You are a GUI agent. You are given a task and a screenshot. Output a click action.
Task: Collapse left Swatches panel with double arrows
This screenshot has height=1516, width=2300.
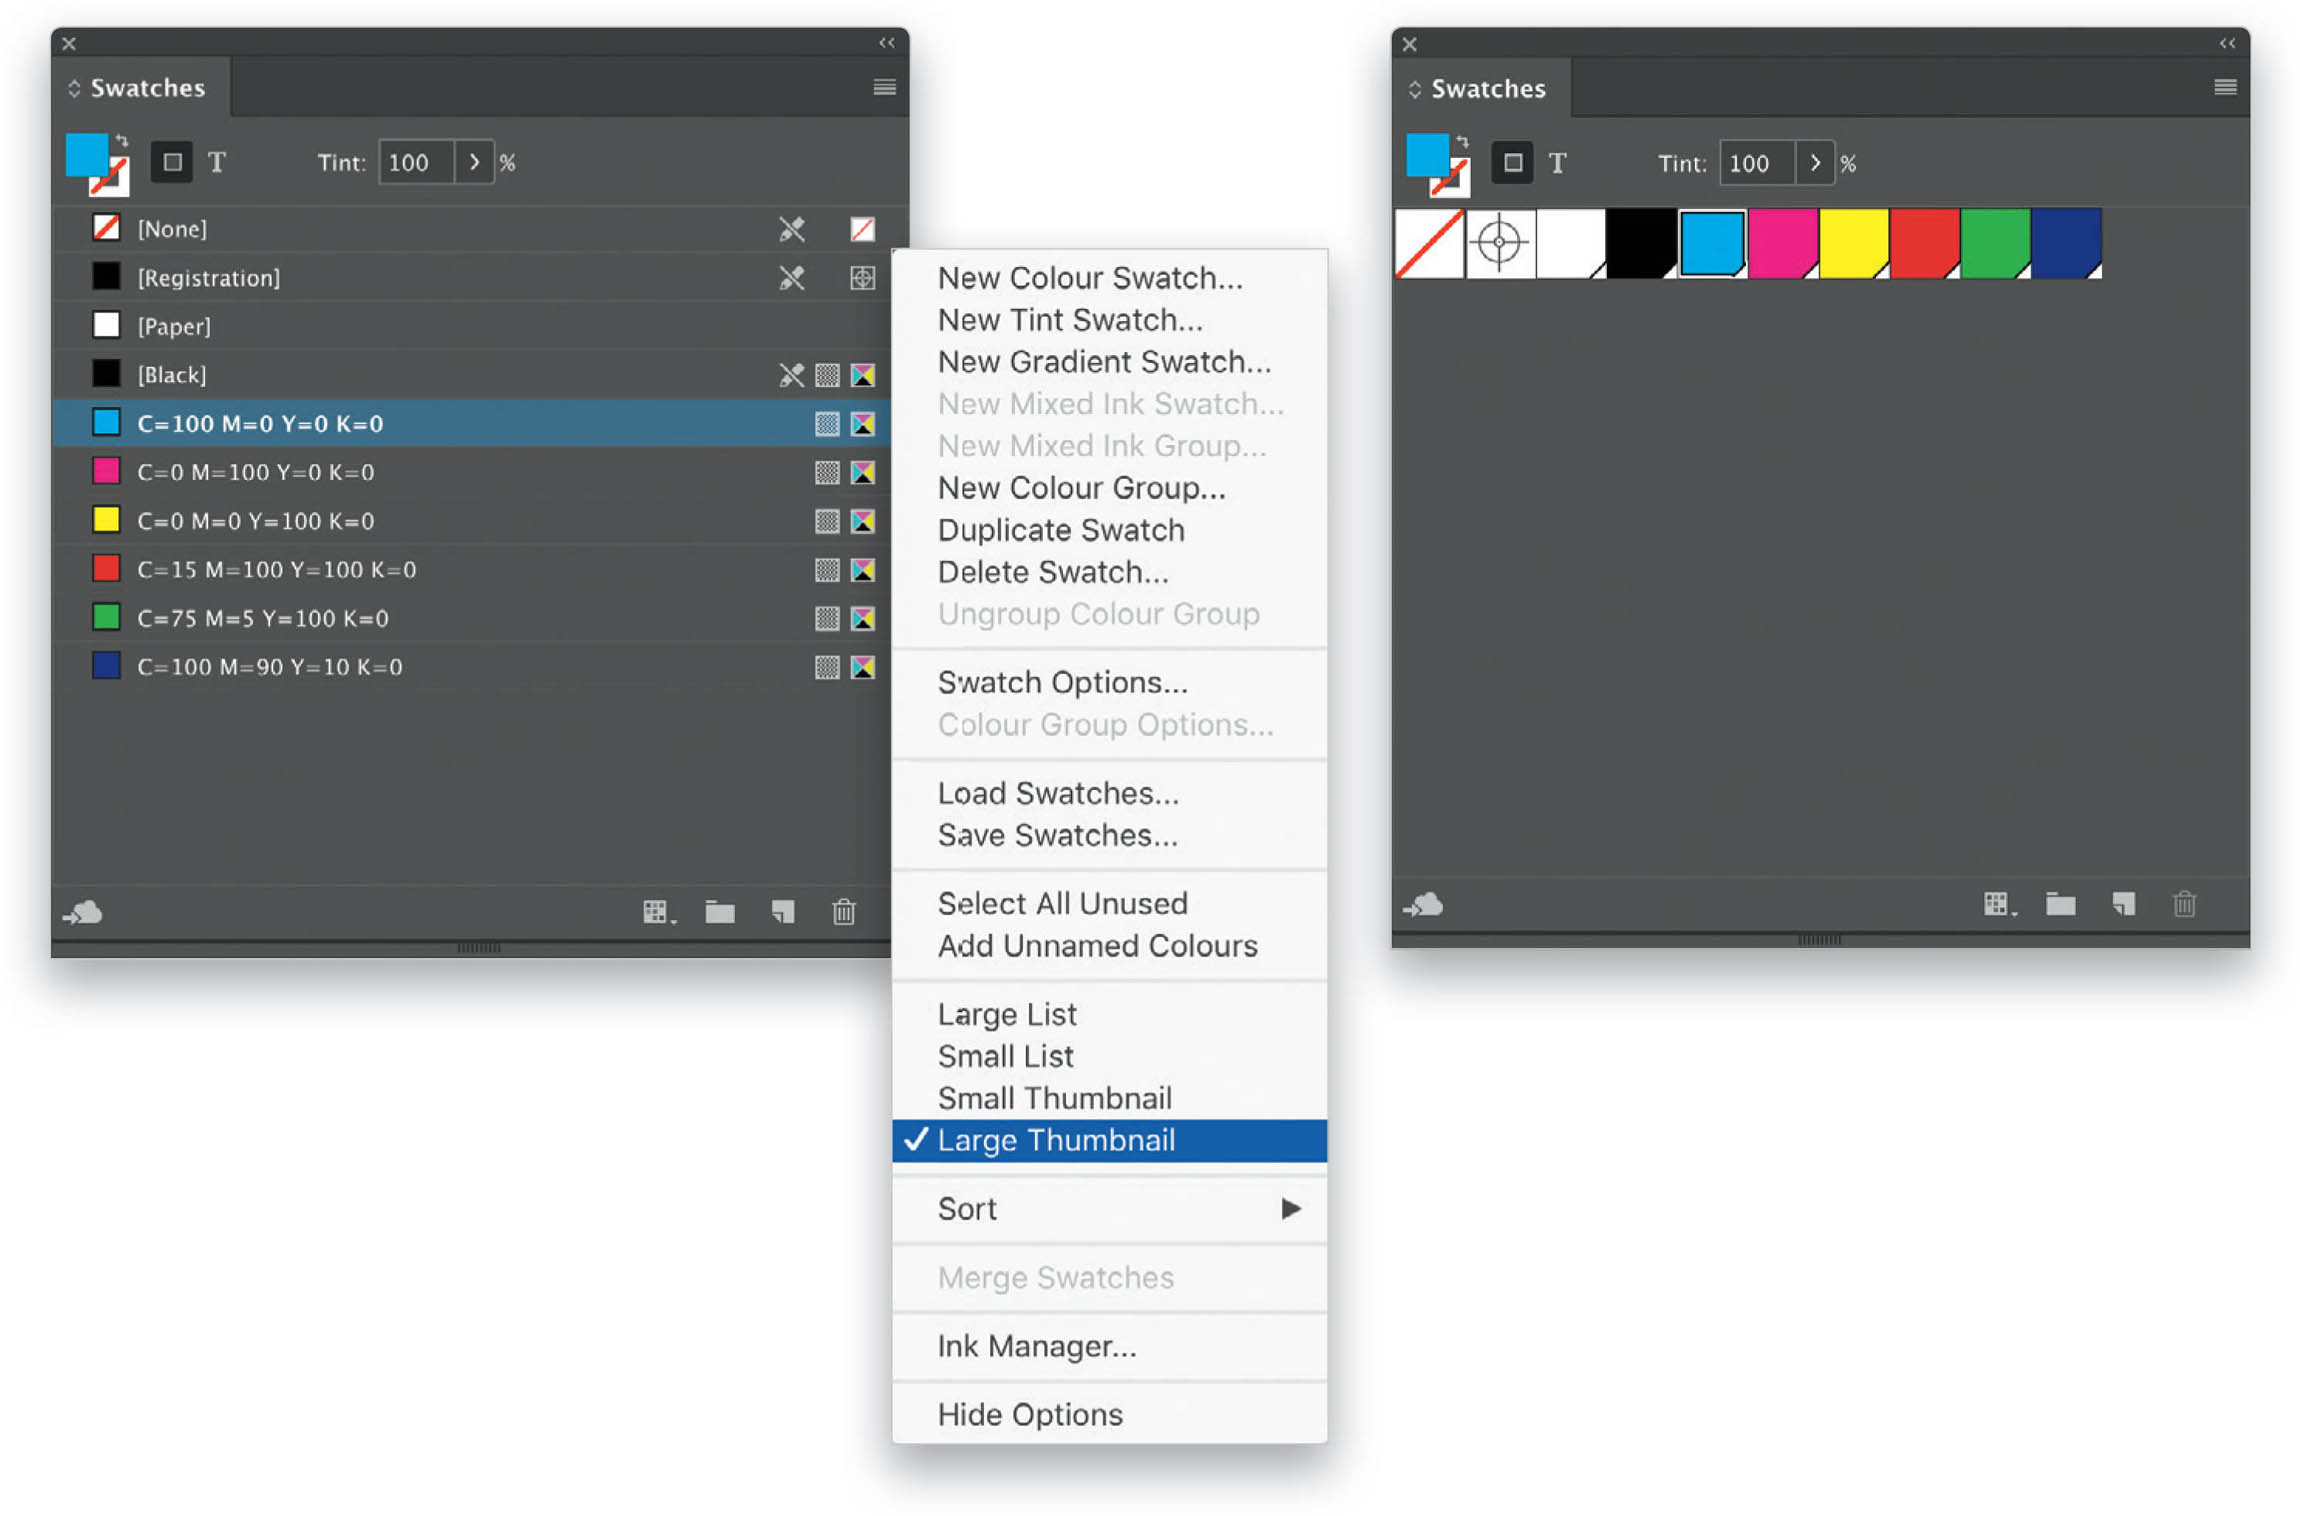[x=887, y=43]
